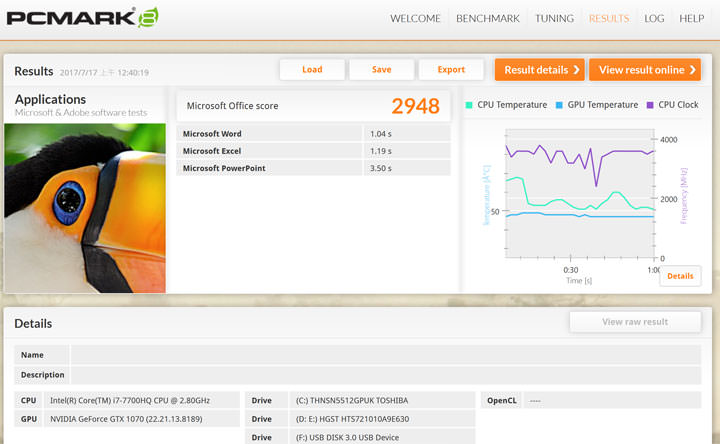720x444 pixels.
Task: Export the benchmark result
Action: click(x=451, y=70)
